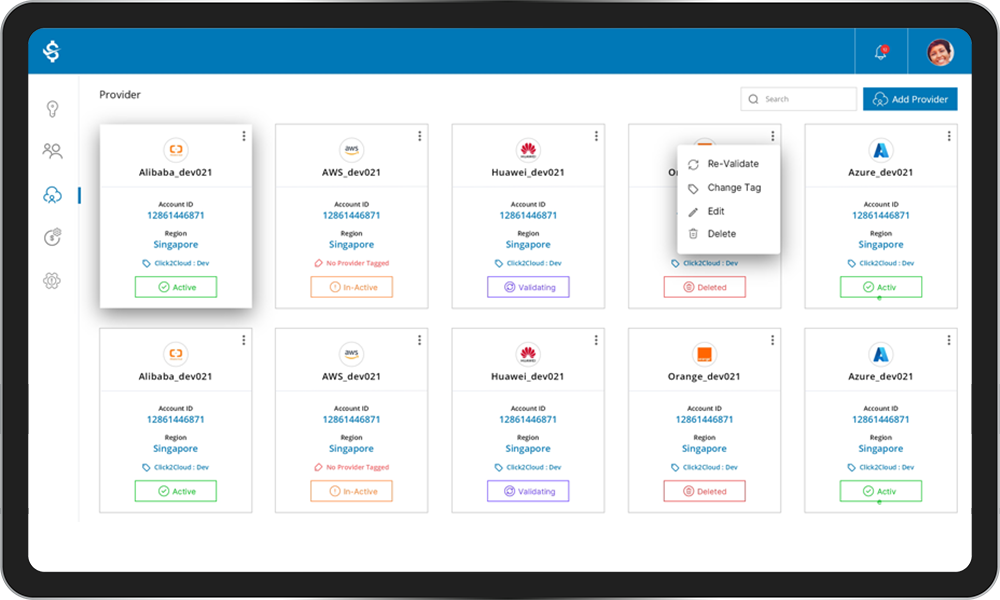
Task: Click the Huawei logo on upper-row card
Action: point(528,150)
